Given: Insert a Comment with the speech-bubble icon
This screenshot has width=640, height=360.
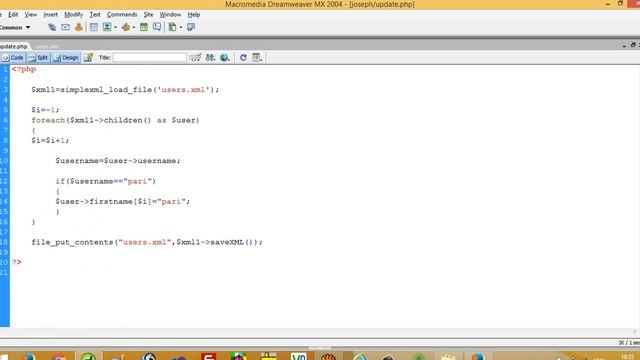Looking at the screenshot, I should (x=157, y=27).
